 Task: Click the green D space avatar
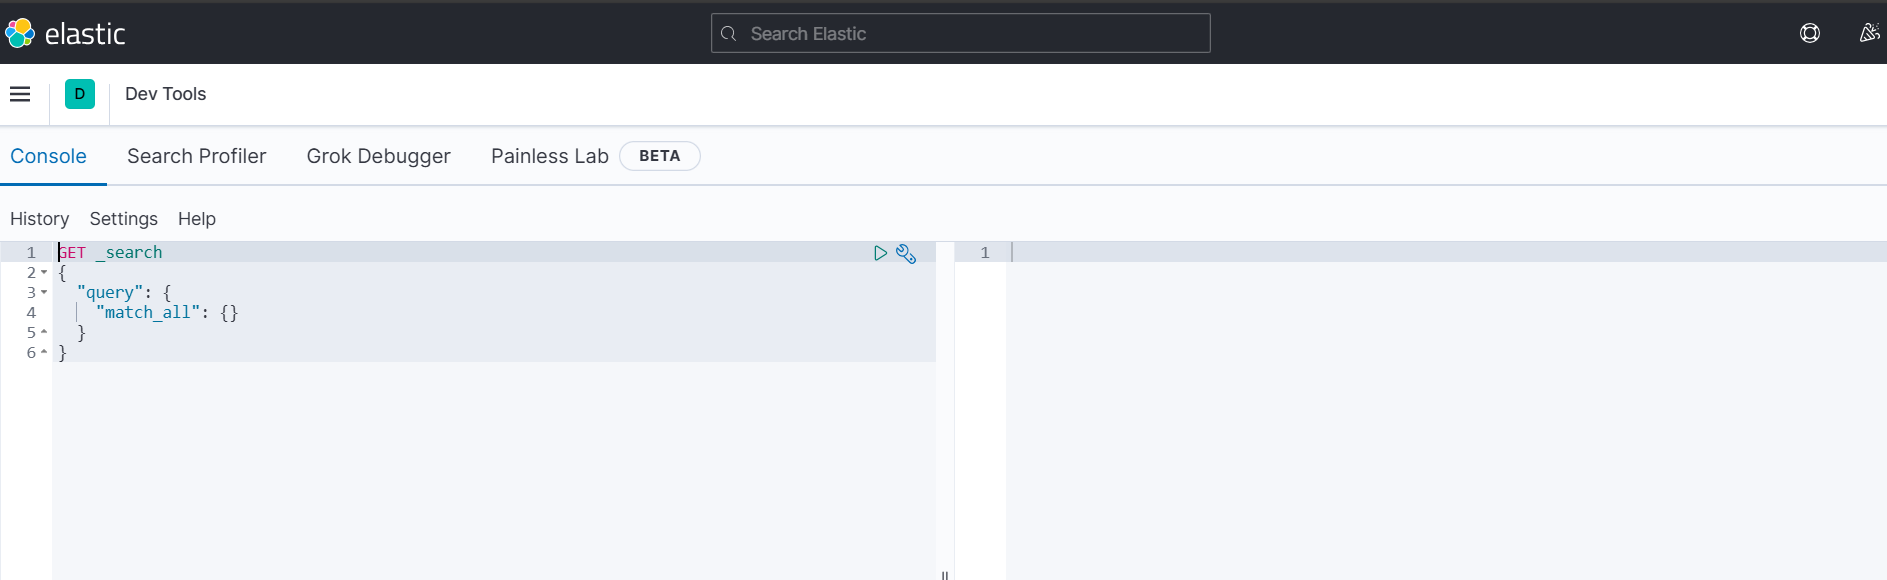point(80,94)
